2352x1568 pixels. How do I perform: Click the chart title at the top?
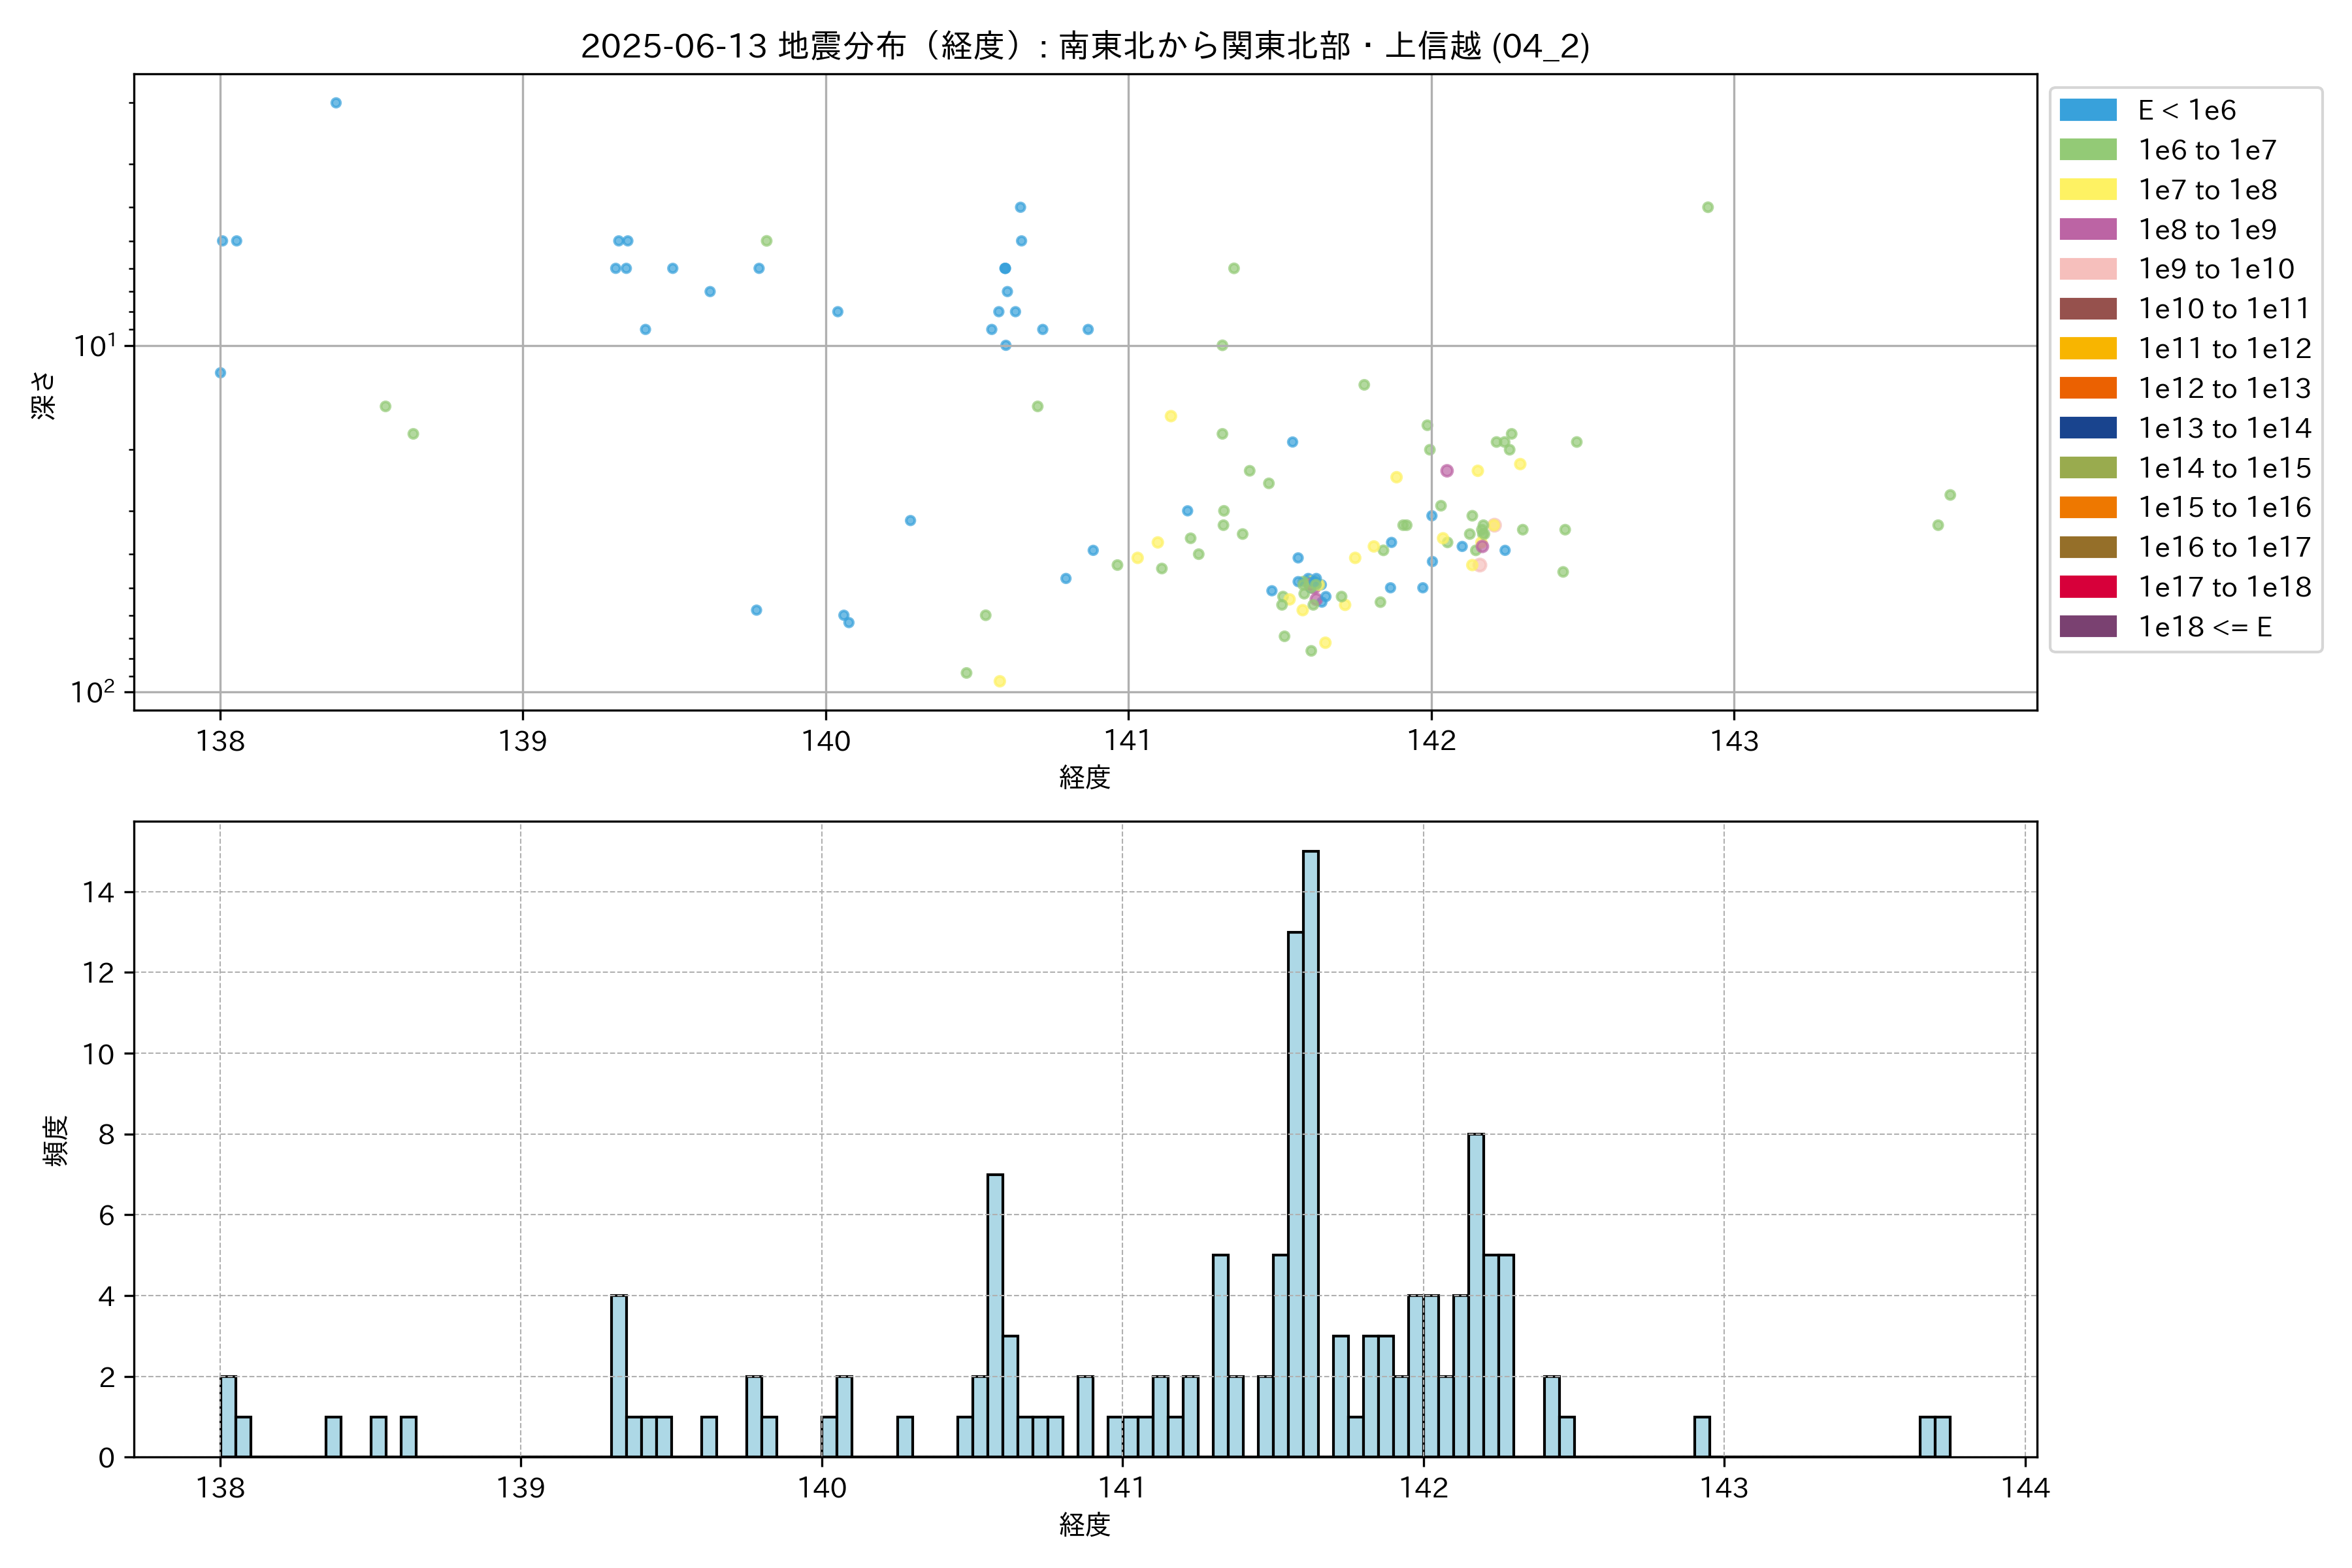1085,46
